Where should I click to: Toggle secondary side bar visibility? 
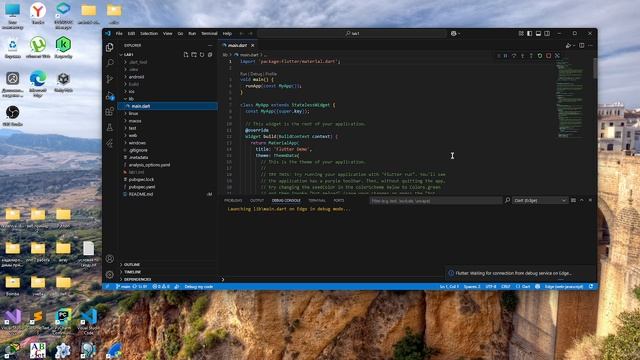[547, 33]
